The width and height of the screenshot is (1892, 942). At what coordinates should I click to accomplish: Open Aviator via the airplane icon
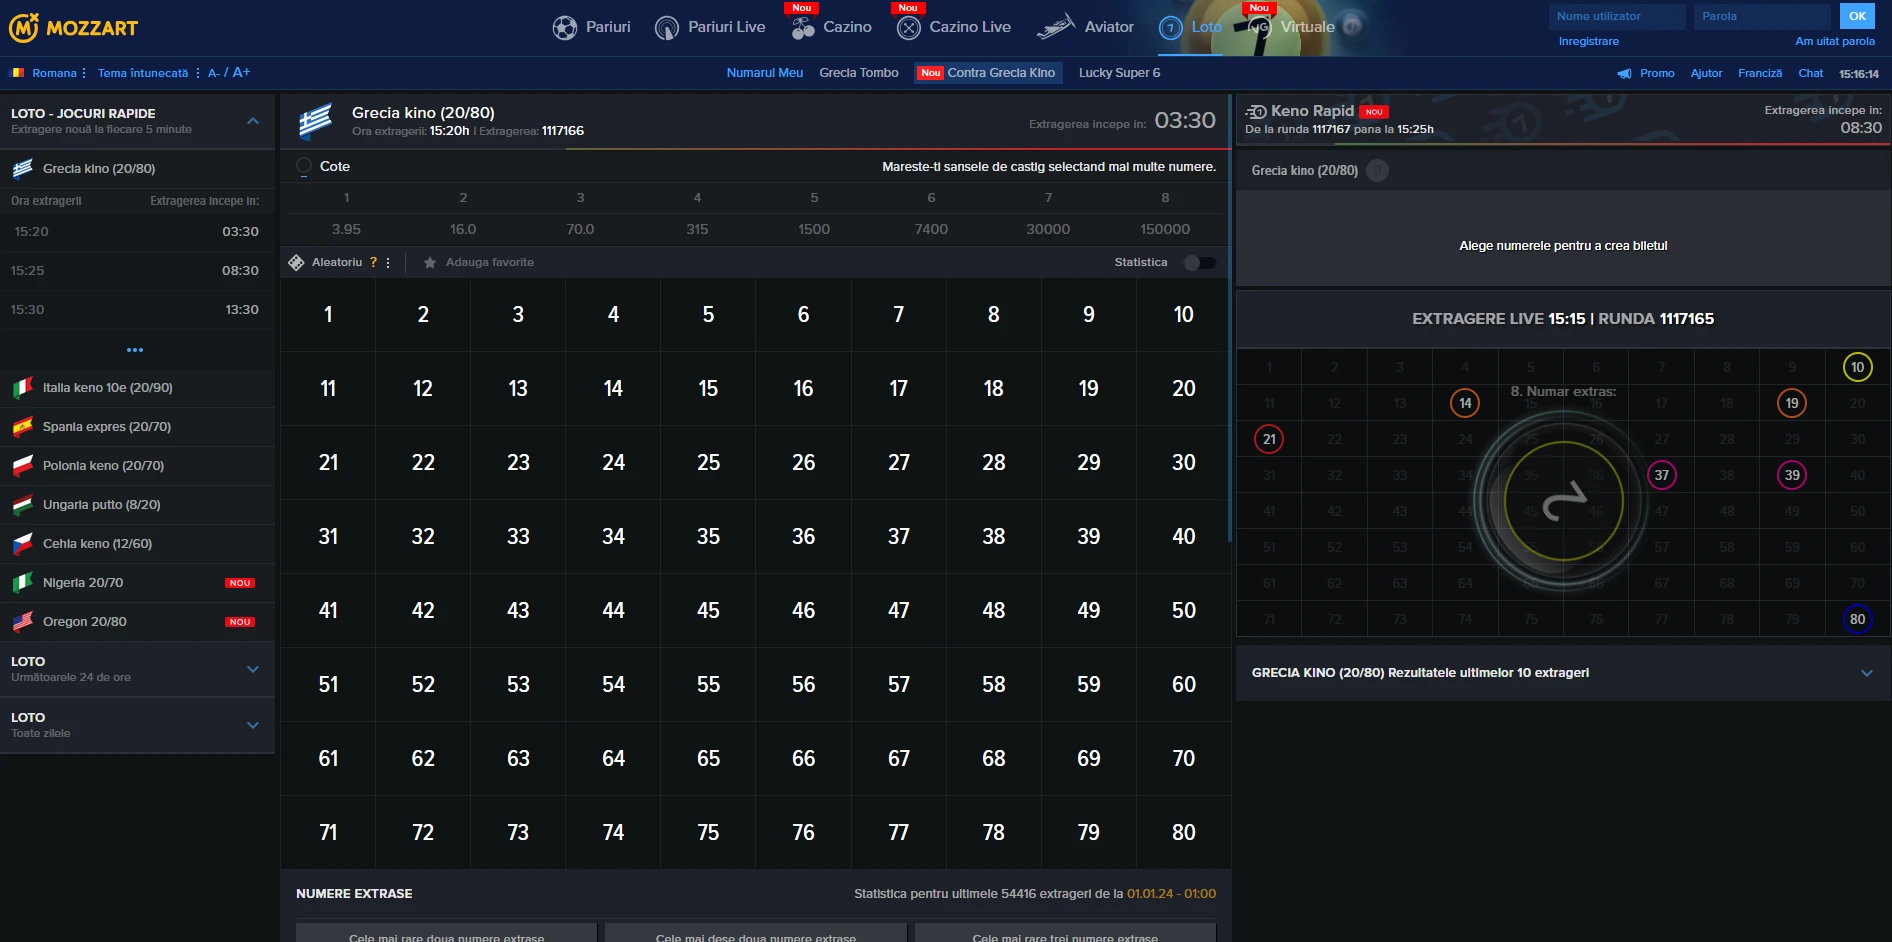click(x=1055, y=27)
